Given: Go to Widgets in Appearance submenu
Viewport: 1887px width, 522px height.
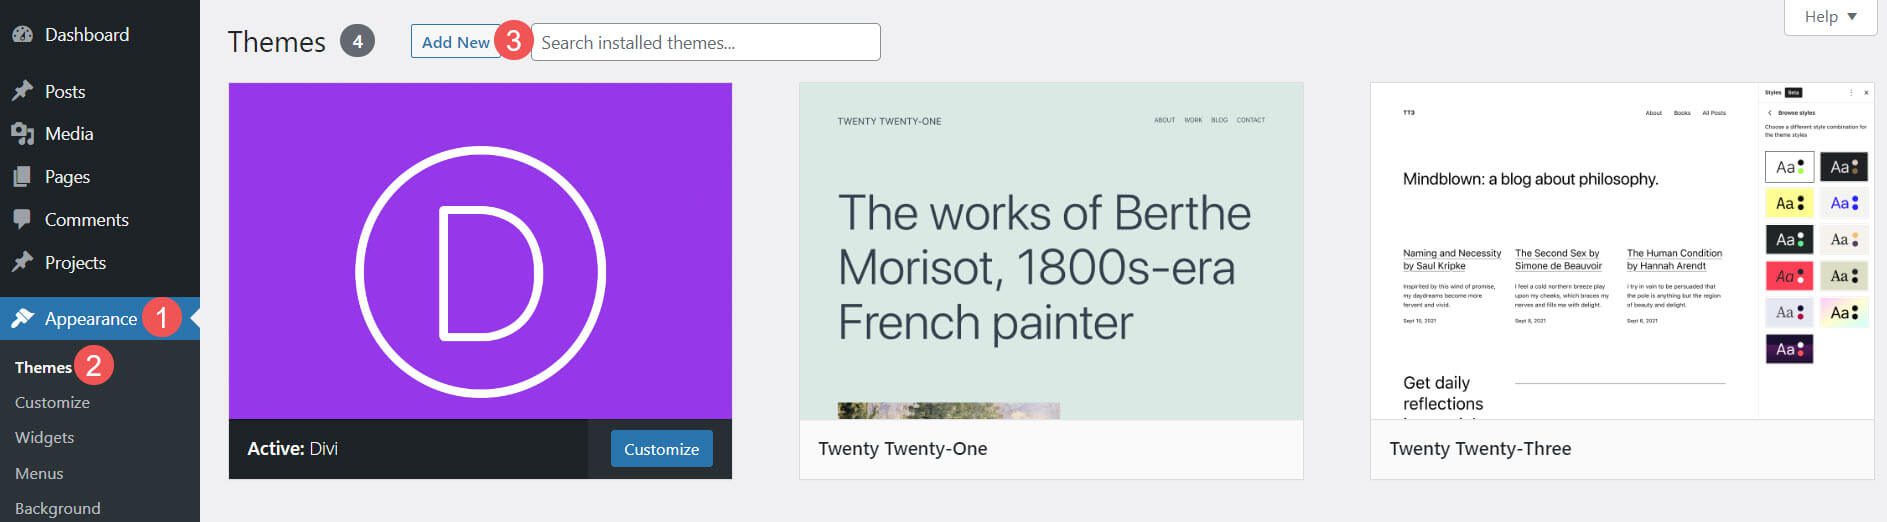Looking at the screenshot, I should pos(44,437).
